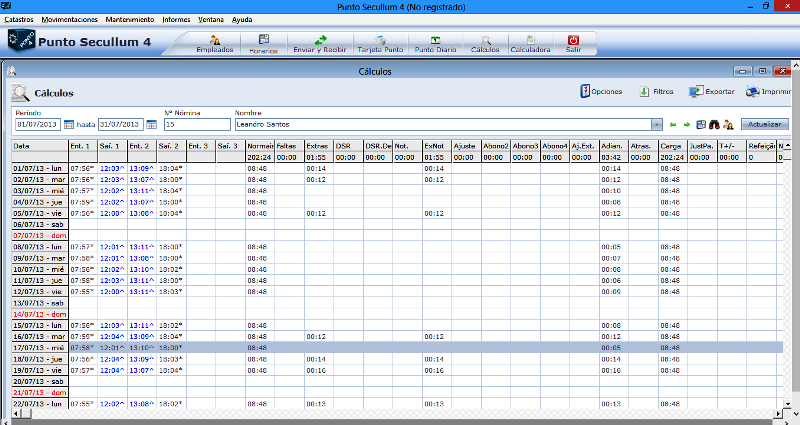Select the 17/07/13 mié row
This screenshot has width=800, height=425.
(35, 347)
